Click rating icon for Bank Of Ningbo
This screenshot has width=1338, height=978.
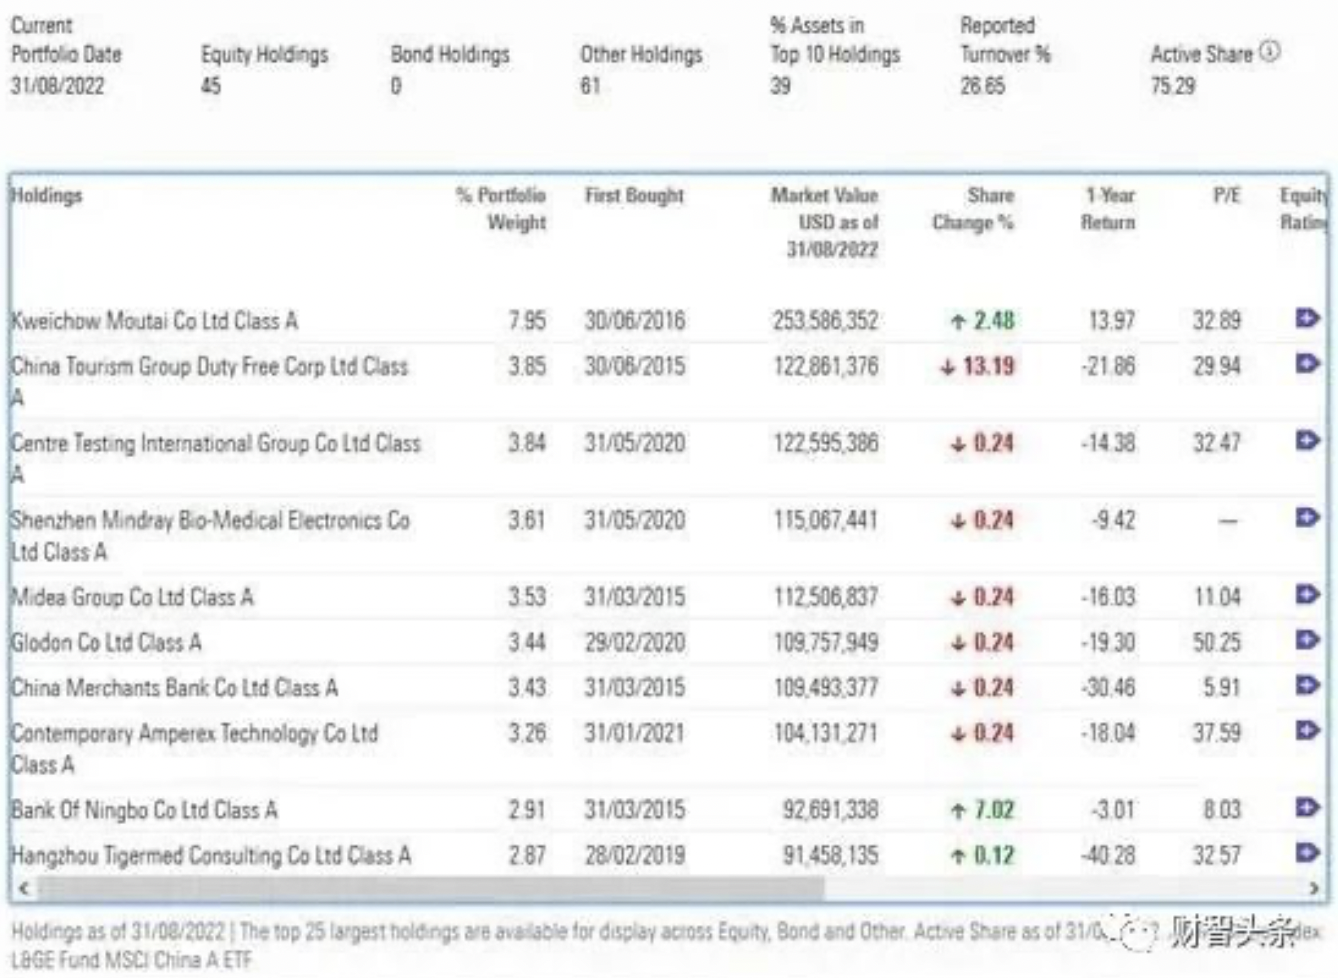(x=1306, y=808)
